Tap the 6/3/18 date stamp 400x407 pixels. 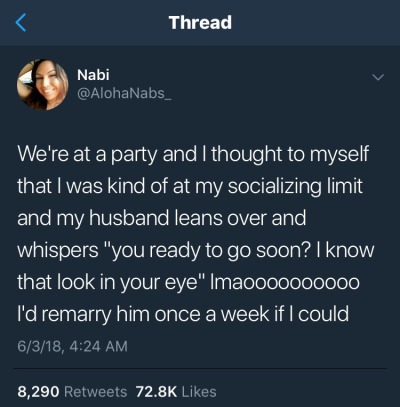[x=40, y=346]
